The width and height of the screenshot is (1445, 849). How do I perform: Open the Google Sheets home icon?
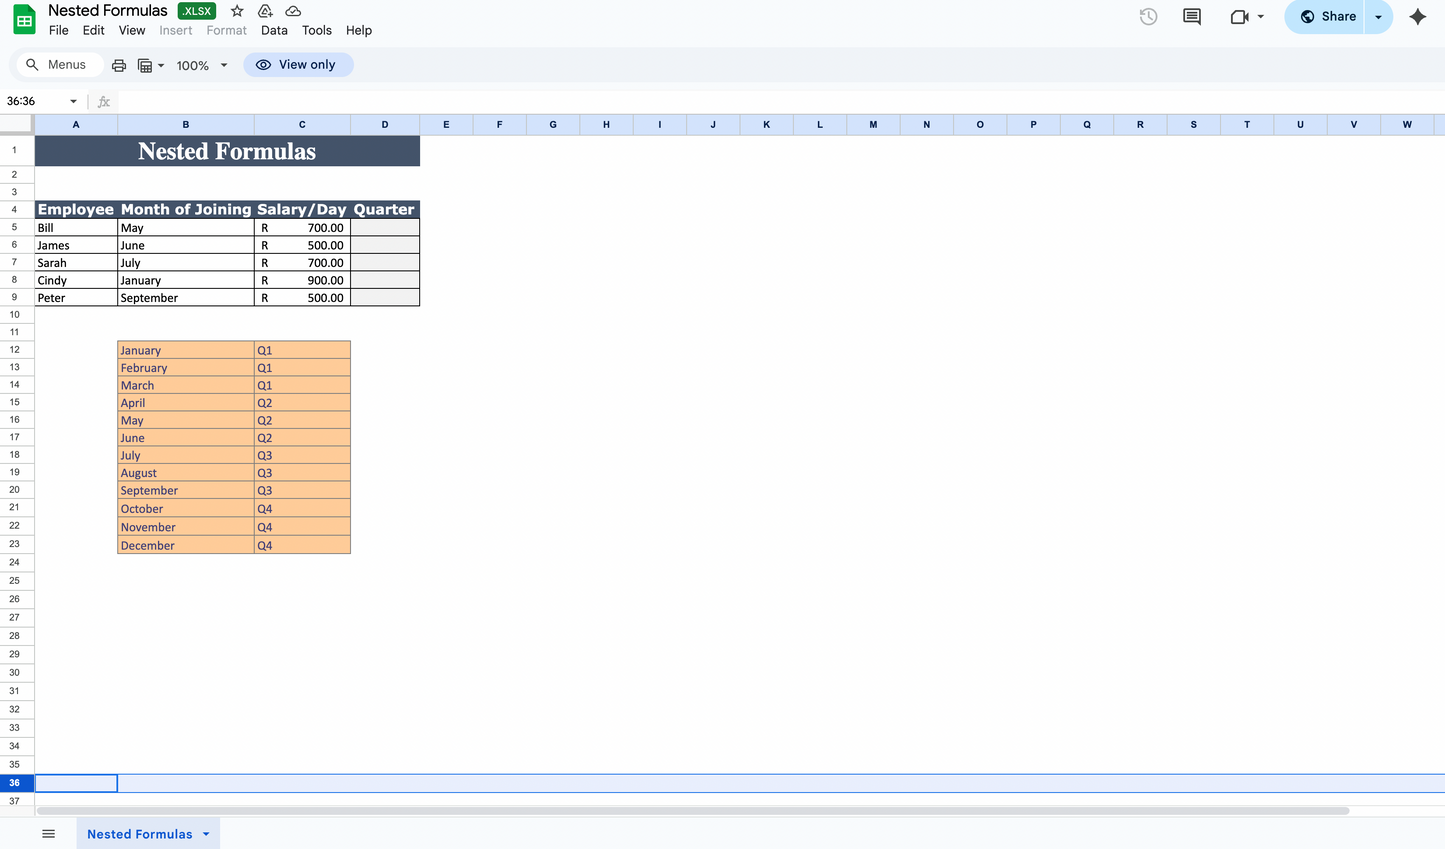23,18
